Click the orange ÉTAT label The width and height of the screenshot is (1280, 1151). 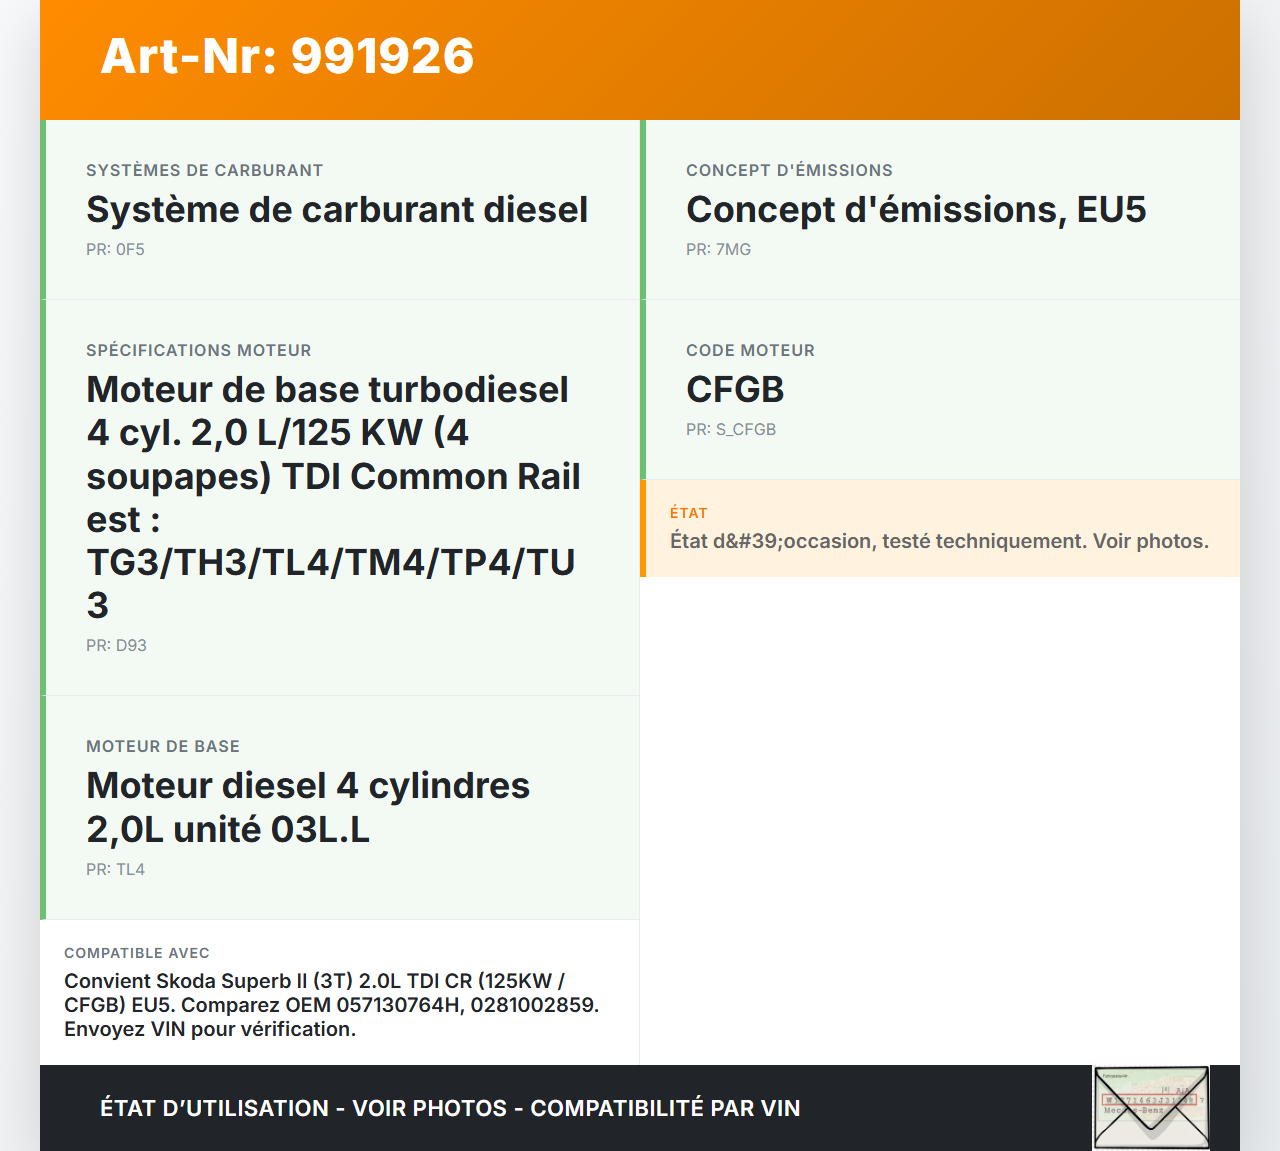point(689,513)
